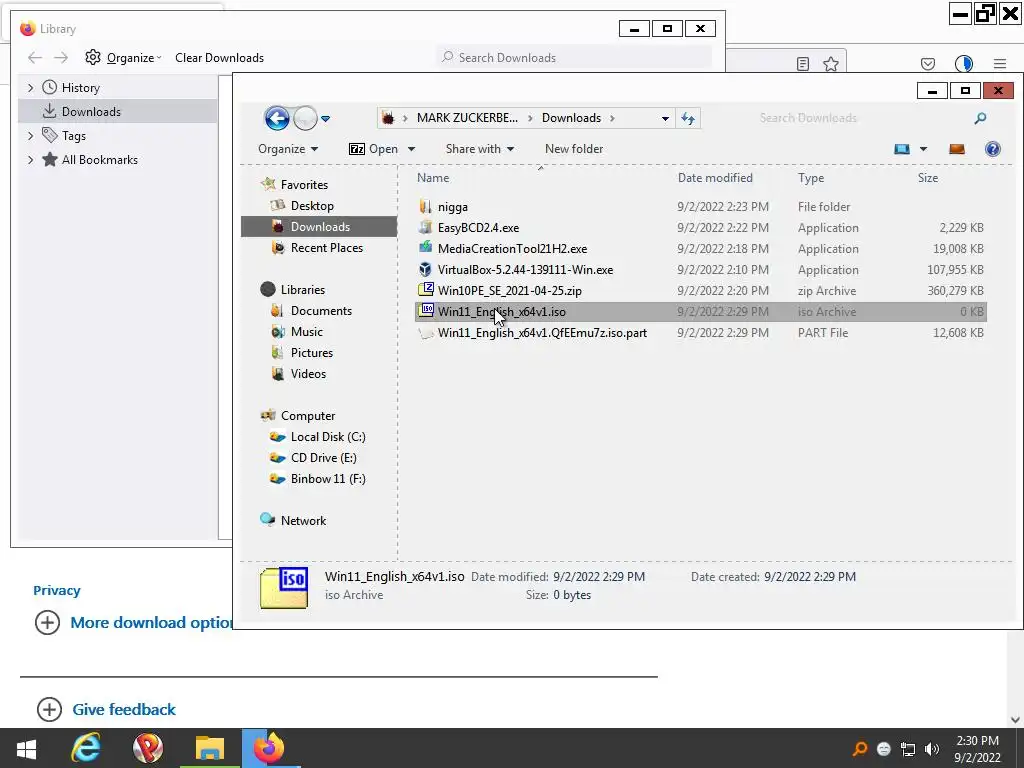Expand the Explorer address bar history dropdown
Screen dimensions: 1024x768
coord(665,118)
